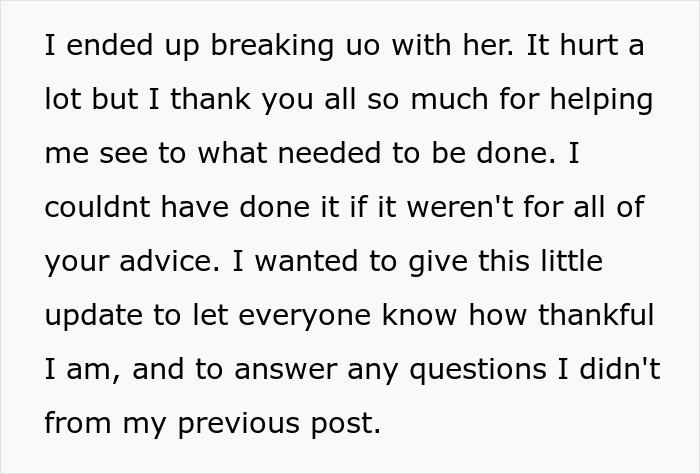This screenshot has height=474, width=700.
Task: Click the word "update"
Action: 93,316
